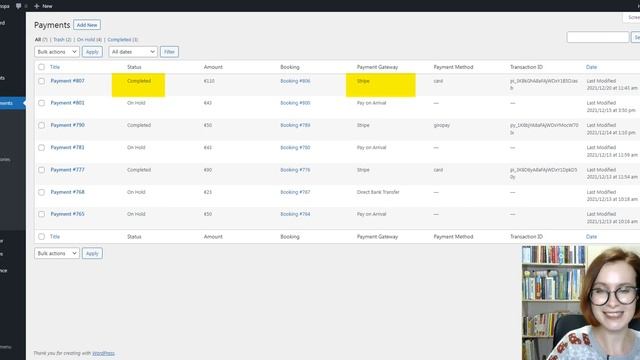This screenshot has height=360, width=640.
Task: Mark the checkbox for Payment #765
Action: 41,214
